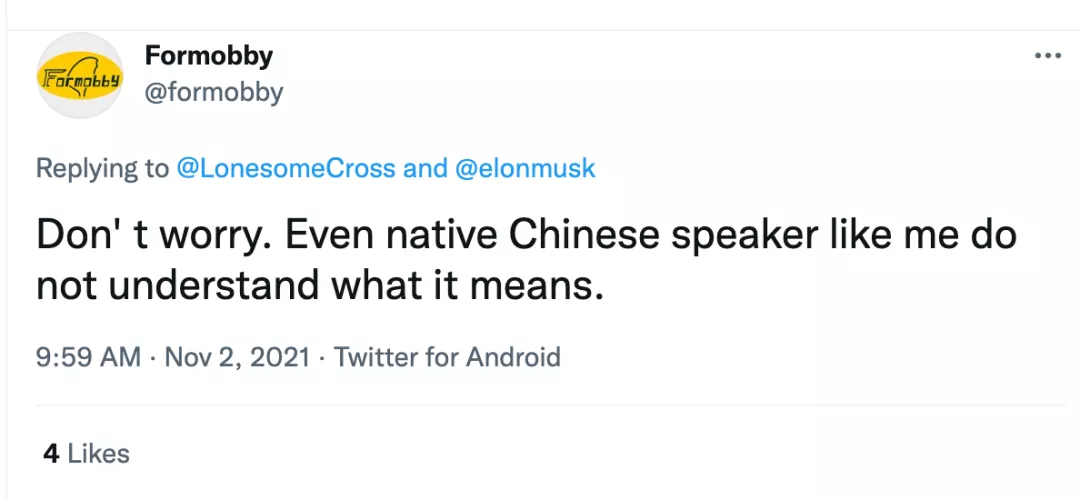Image resolution: width=1080 pixels, height=500 pixels.
Task: View the 4 Likes list
Action: click(x=86, y=453)
